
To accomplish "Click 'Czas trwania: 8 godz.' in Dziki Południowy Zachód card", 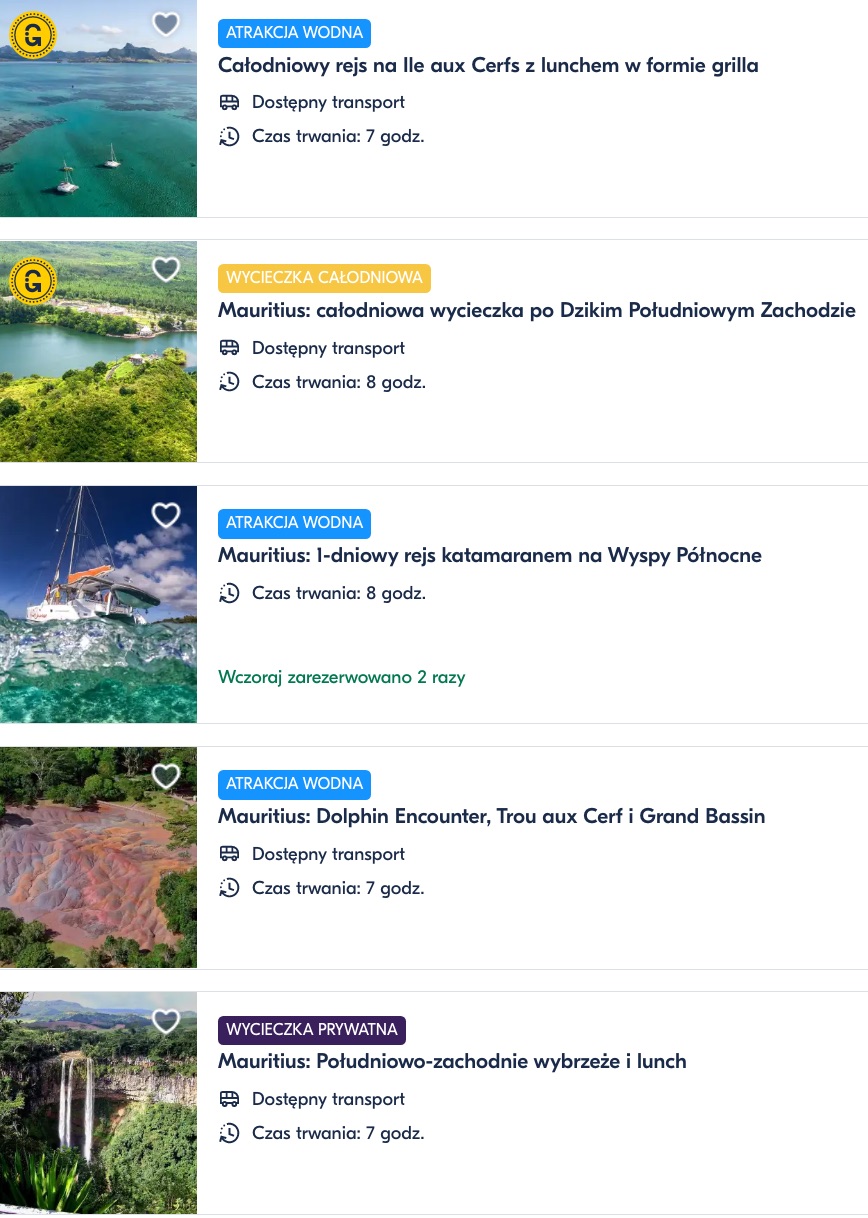I will click(x=339, y=382).
